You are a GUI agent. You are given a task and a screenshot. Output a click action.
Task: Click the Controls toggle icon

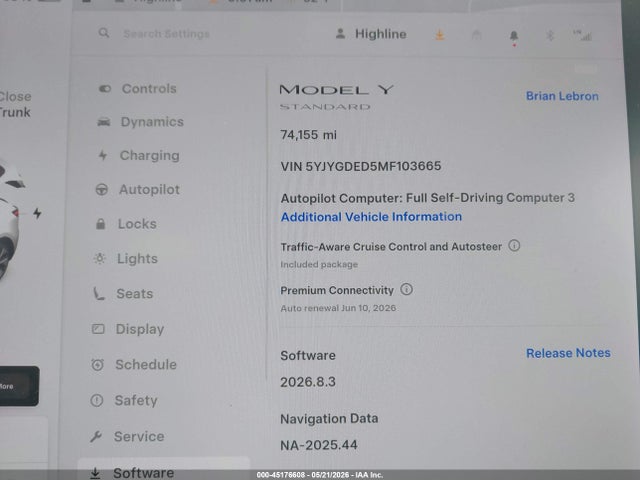104,89
